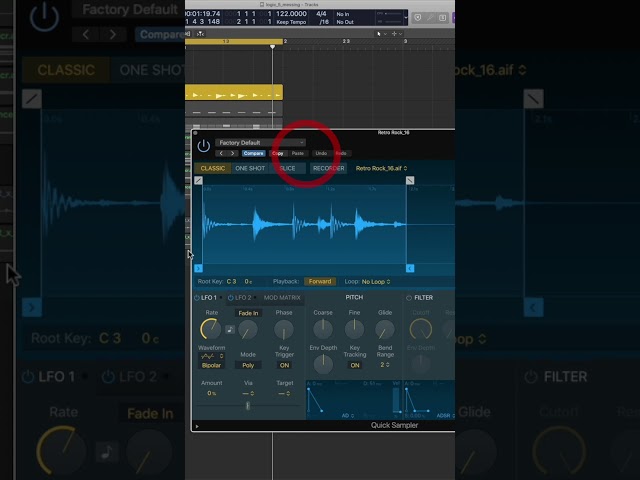Click the modulation slider handle below Via
Screen dimensions: 640x480
(247, 405)
